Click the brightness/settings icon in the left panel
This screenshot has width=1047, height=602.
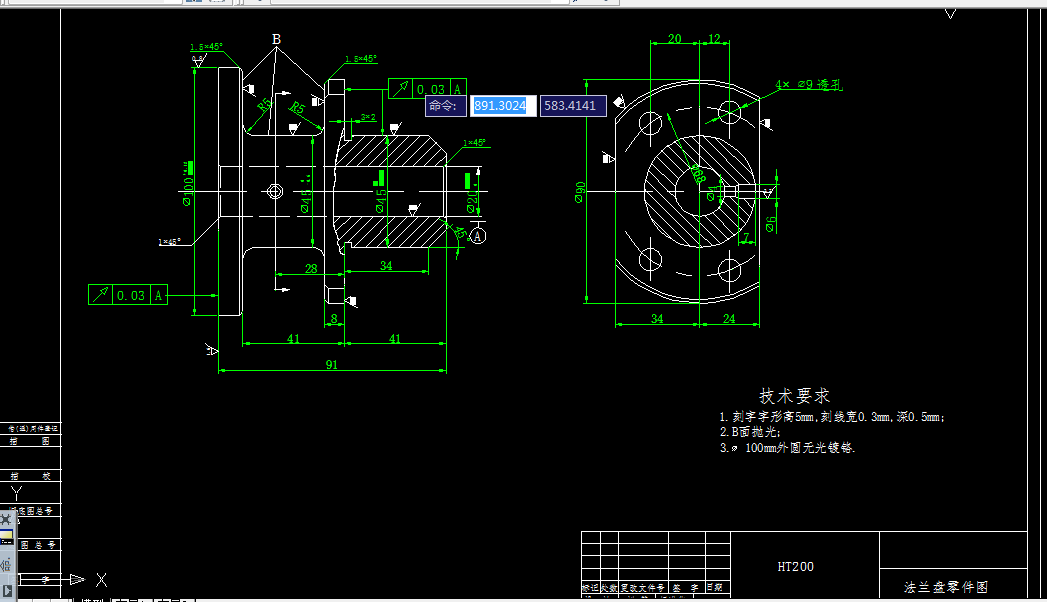tap(5, 517)
